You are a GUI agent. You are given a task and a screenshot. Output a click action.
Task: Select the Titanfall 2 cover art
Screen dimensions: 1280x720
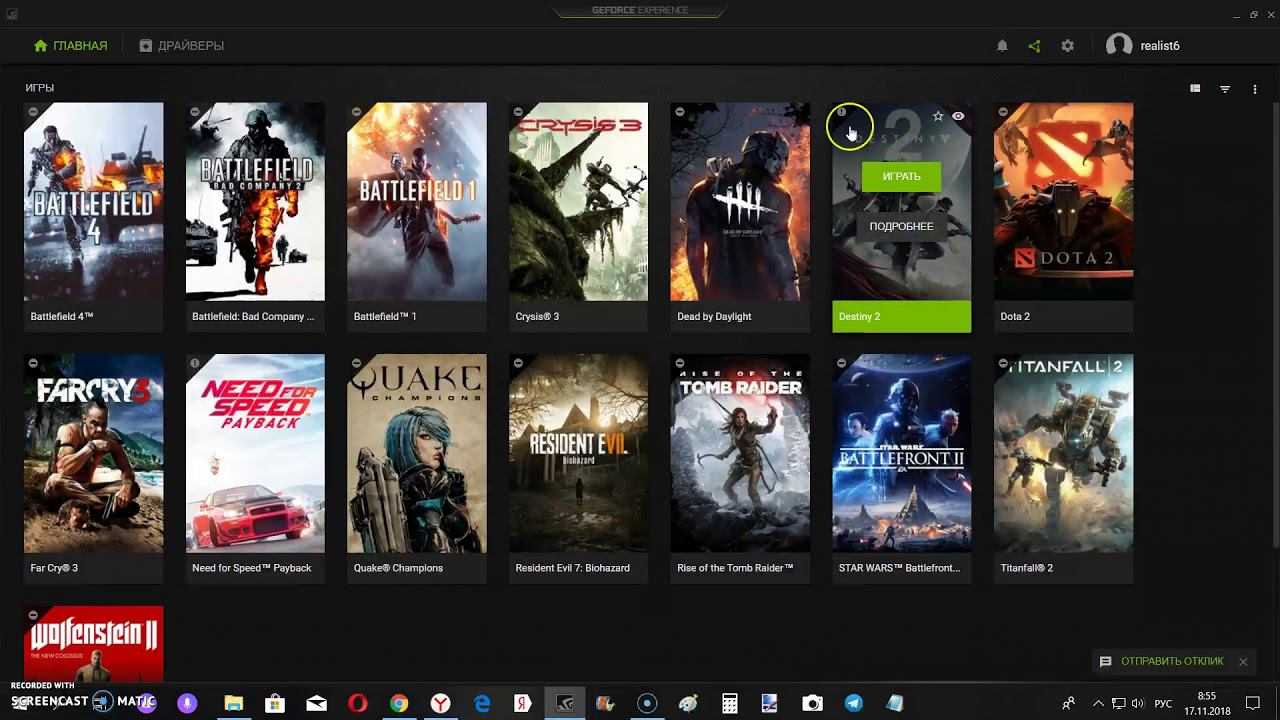point(1063,453)
